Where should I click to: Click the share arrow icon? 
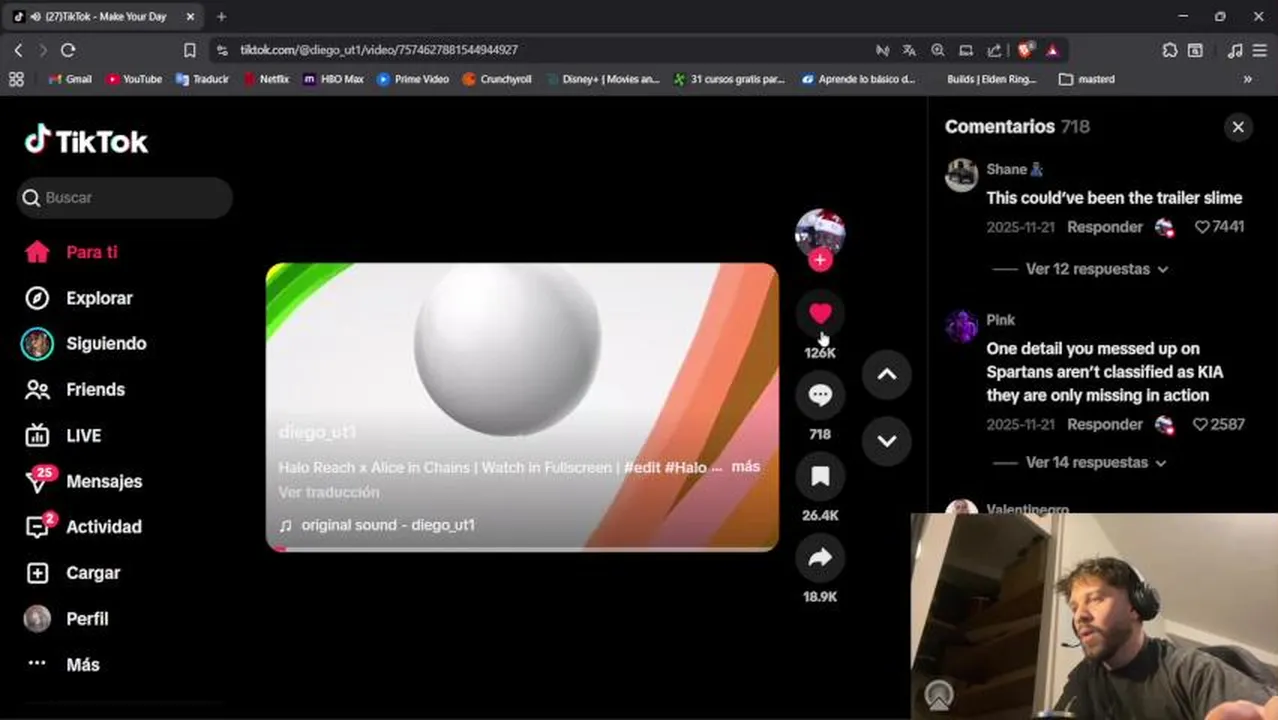pos(820,557)
